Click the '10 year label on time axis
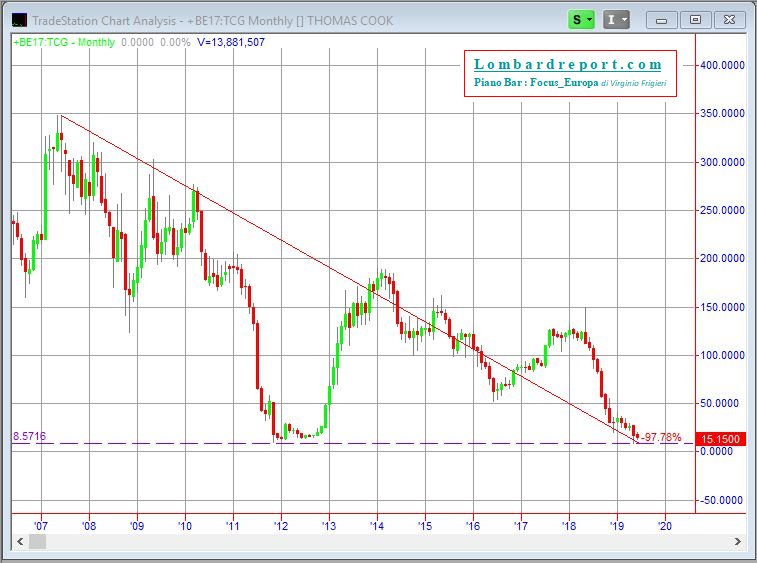The height and width of the screenshot is (563, 757). tap(185, 525)
